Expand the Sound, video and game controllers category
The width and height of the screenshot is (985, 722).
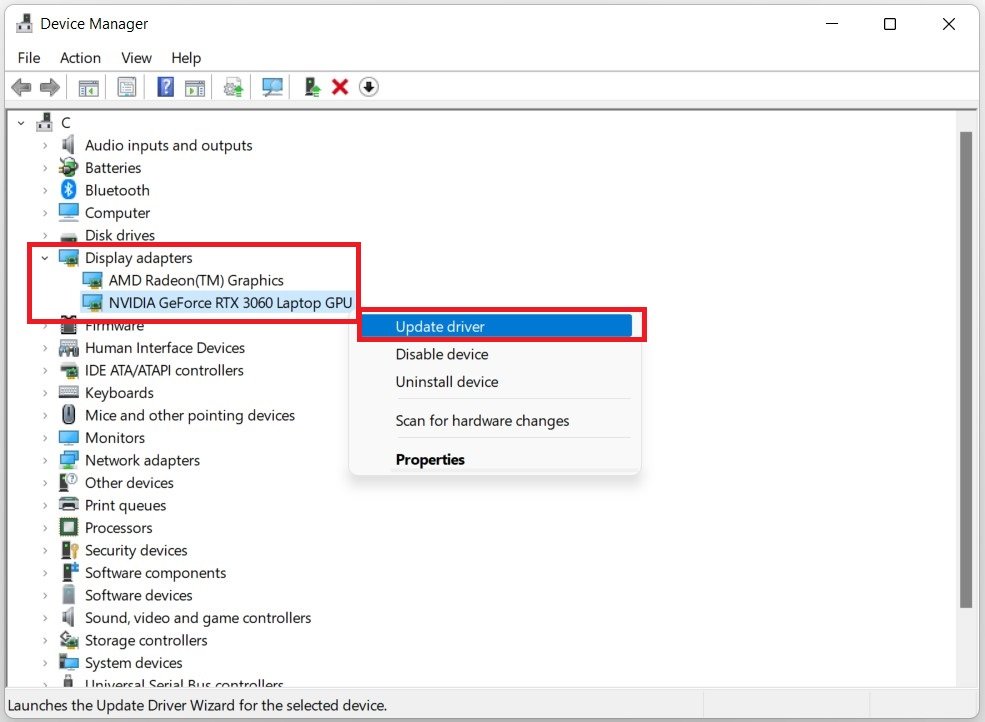[45, 618]
